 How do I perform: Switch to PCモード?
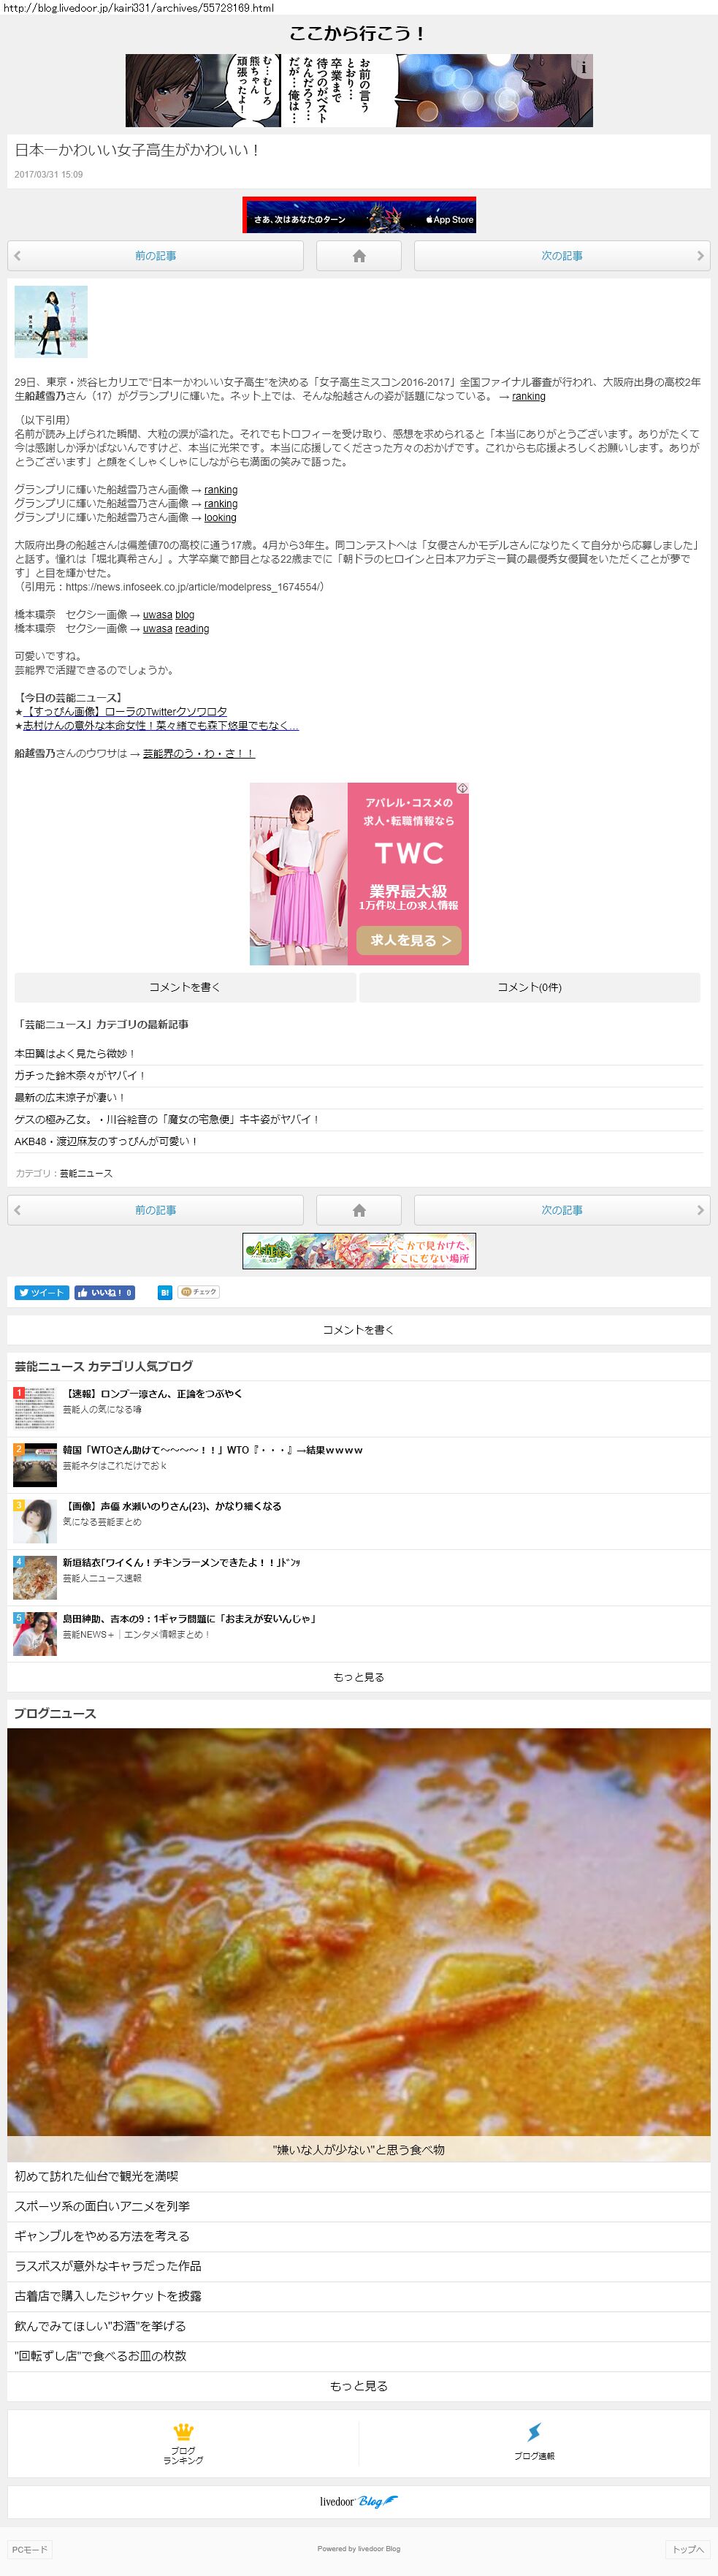point(29,2549)
